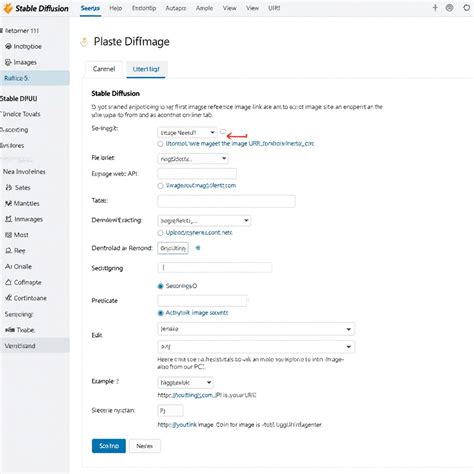Screen dimensions: 474x474
Task: Click the teal indicator beside Dentrolad field
Action: tap(198, 248)
